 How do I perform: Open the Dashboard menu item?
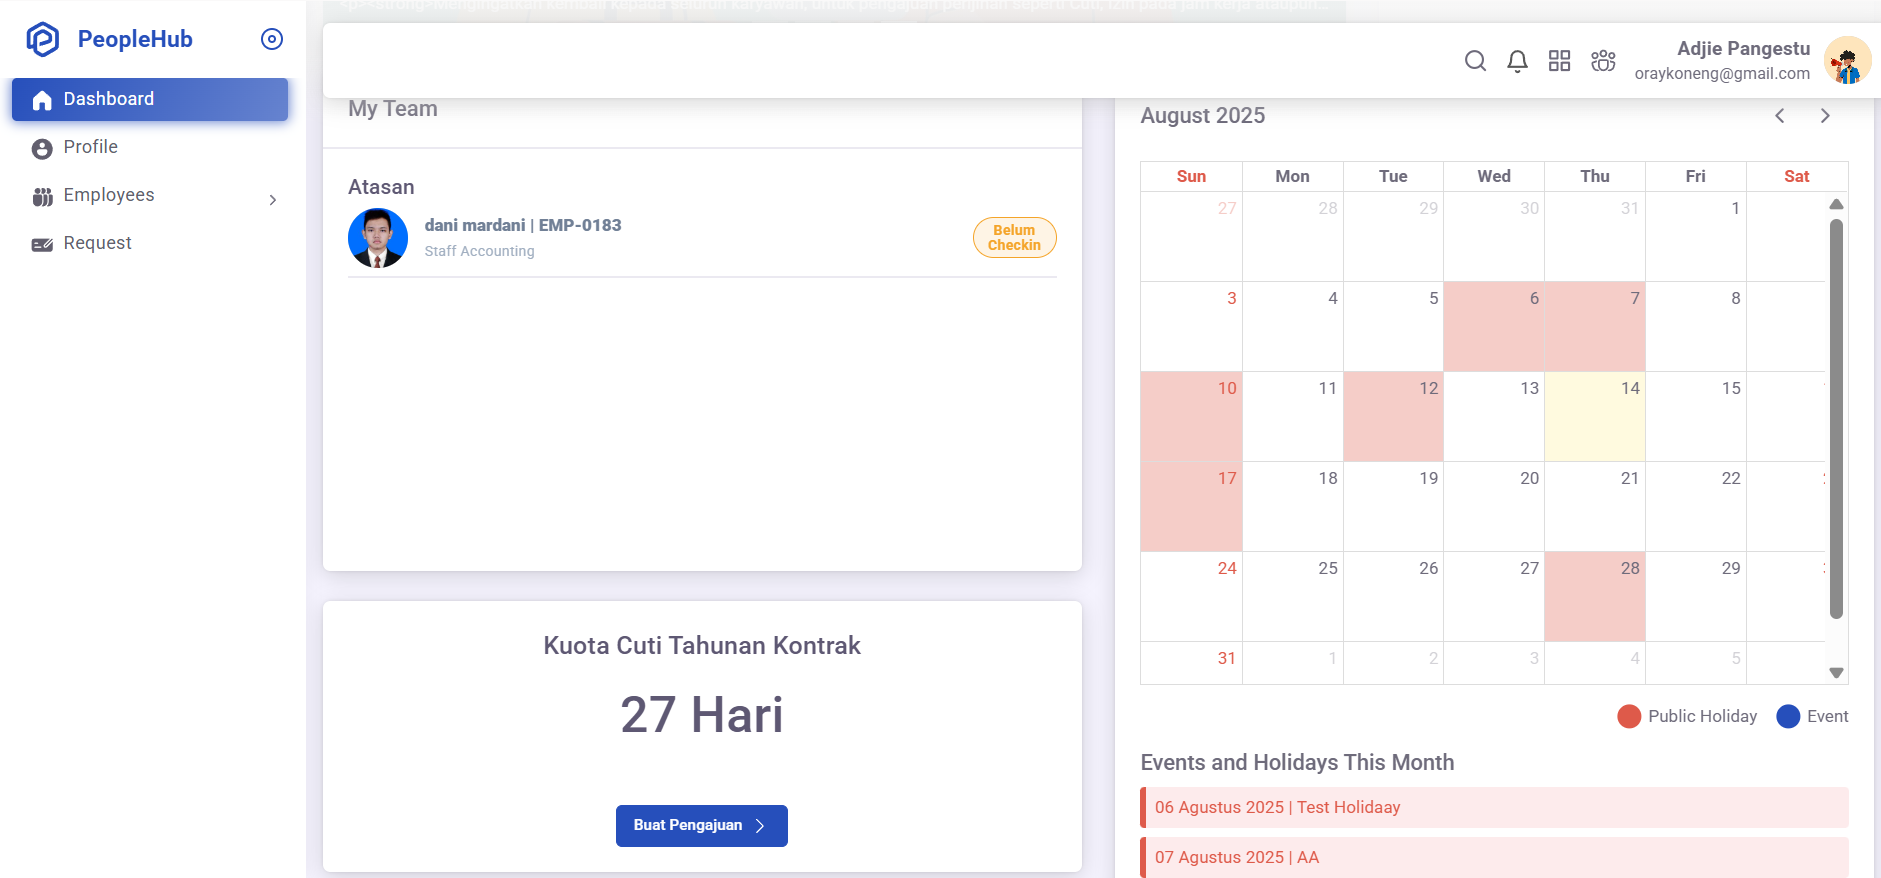pyautogui.click(x=150, y=99)
